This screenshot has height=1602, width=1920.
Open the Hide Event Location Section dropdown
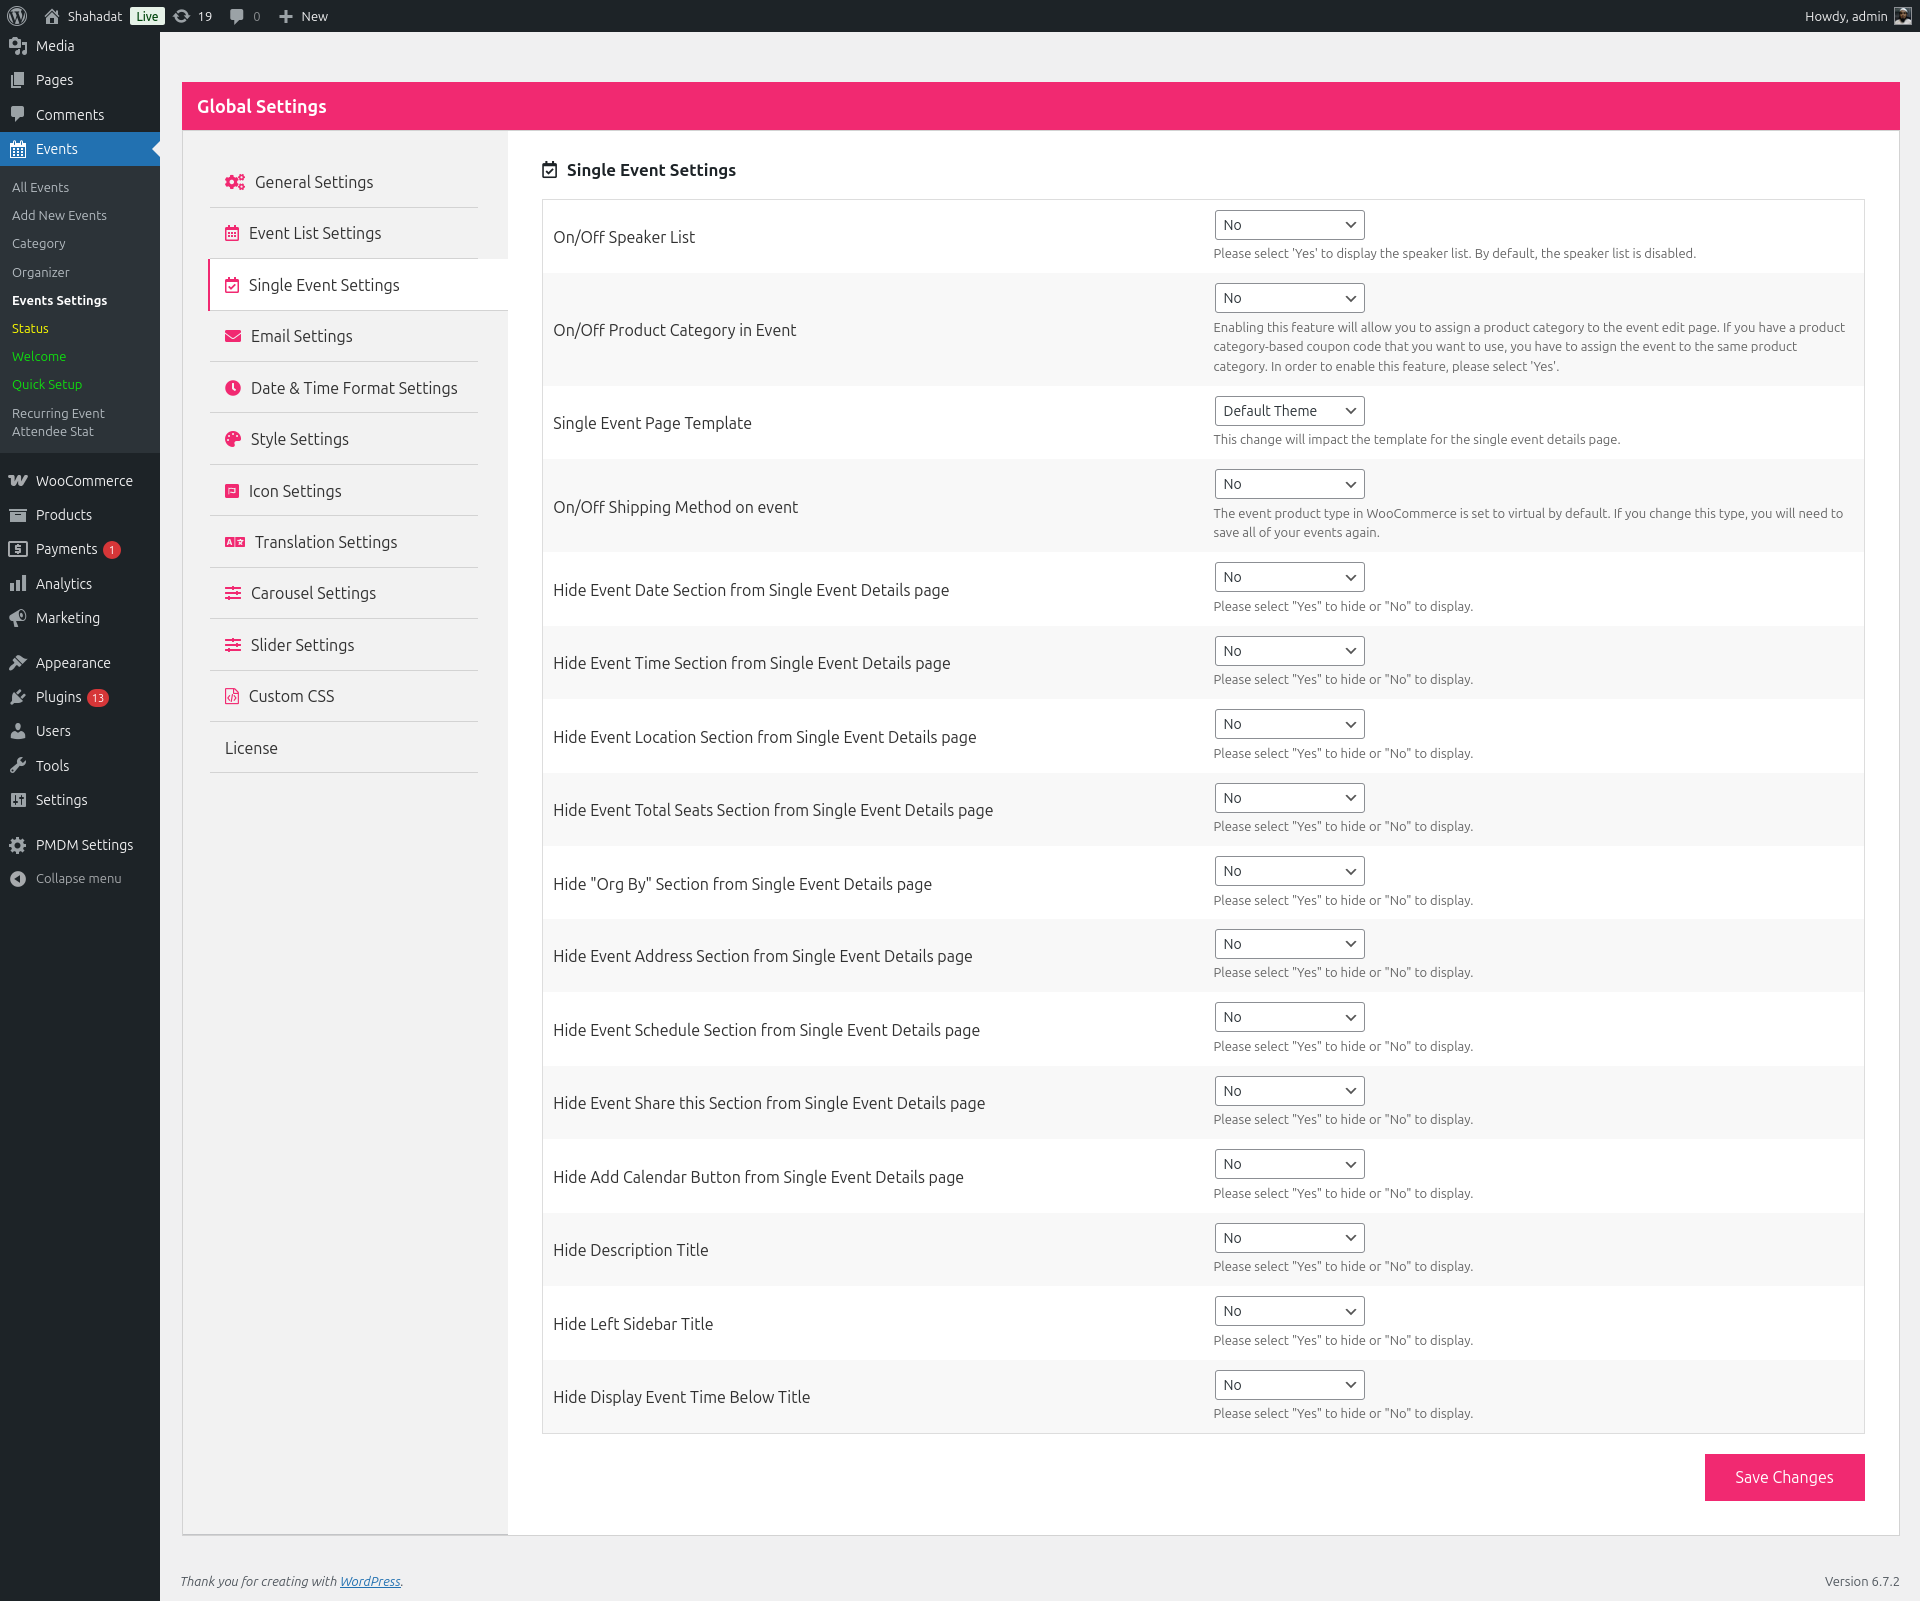(1289, 724)
